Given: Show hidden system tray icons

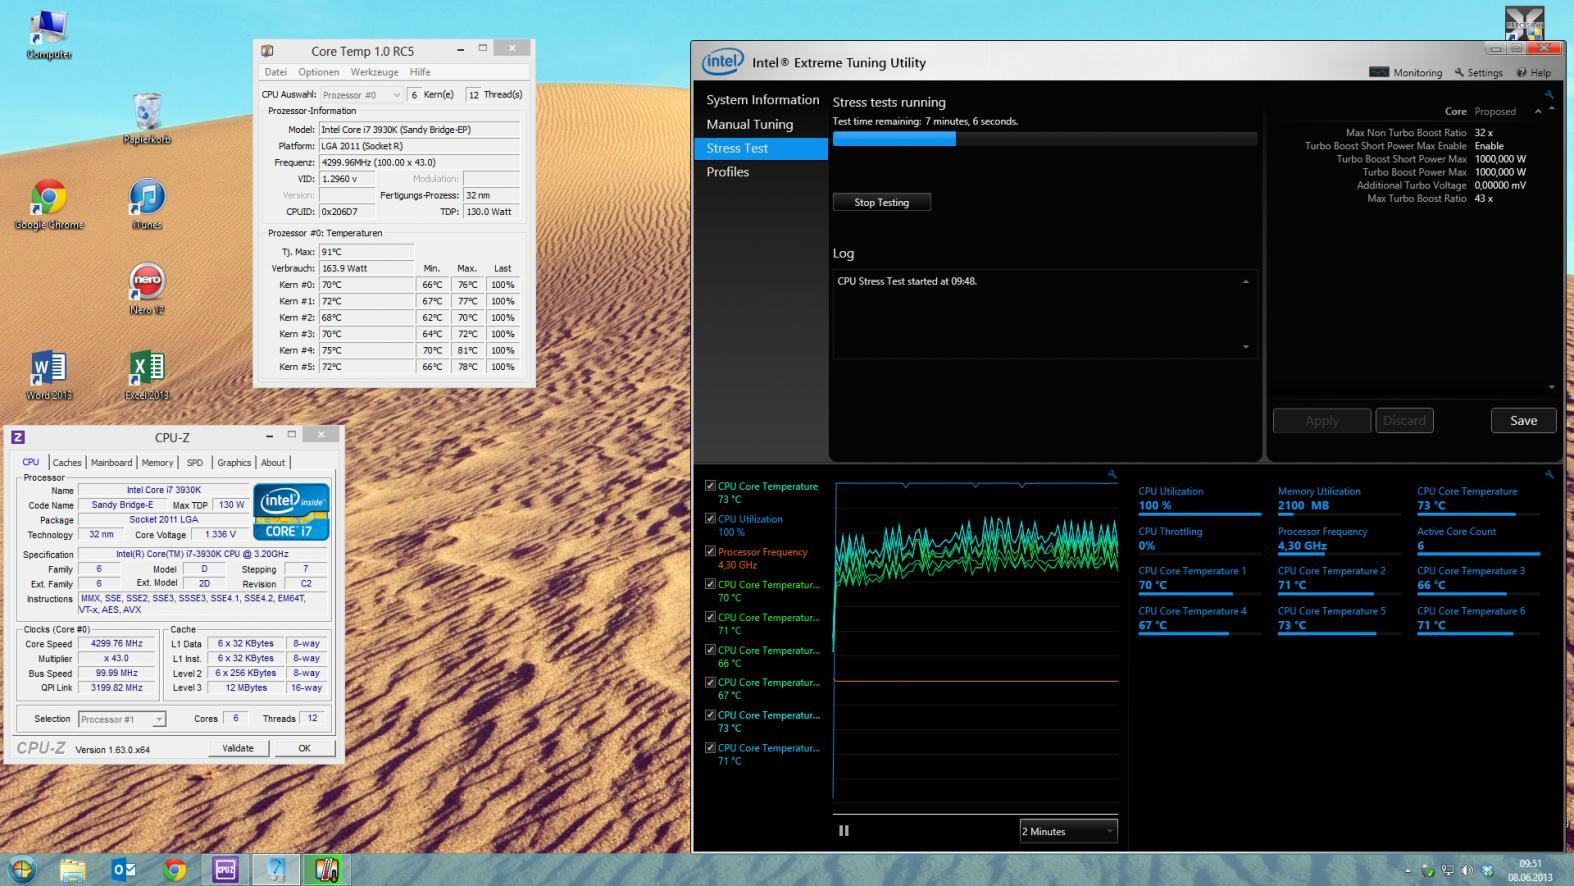Looking at the screenshot, I should (x=1409, y=871).
